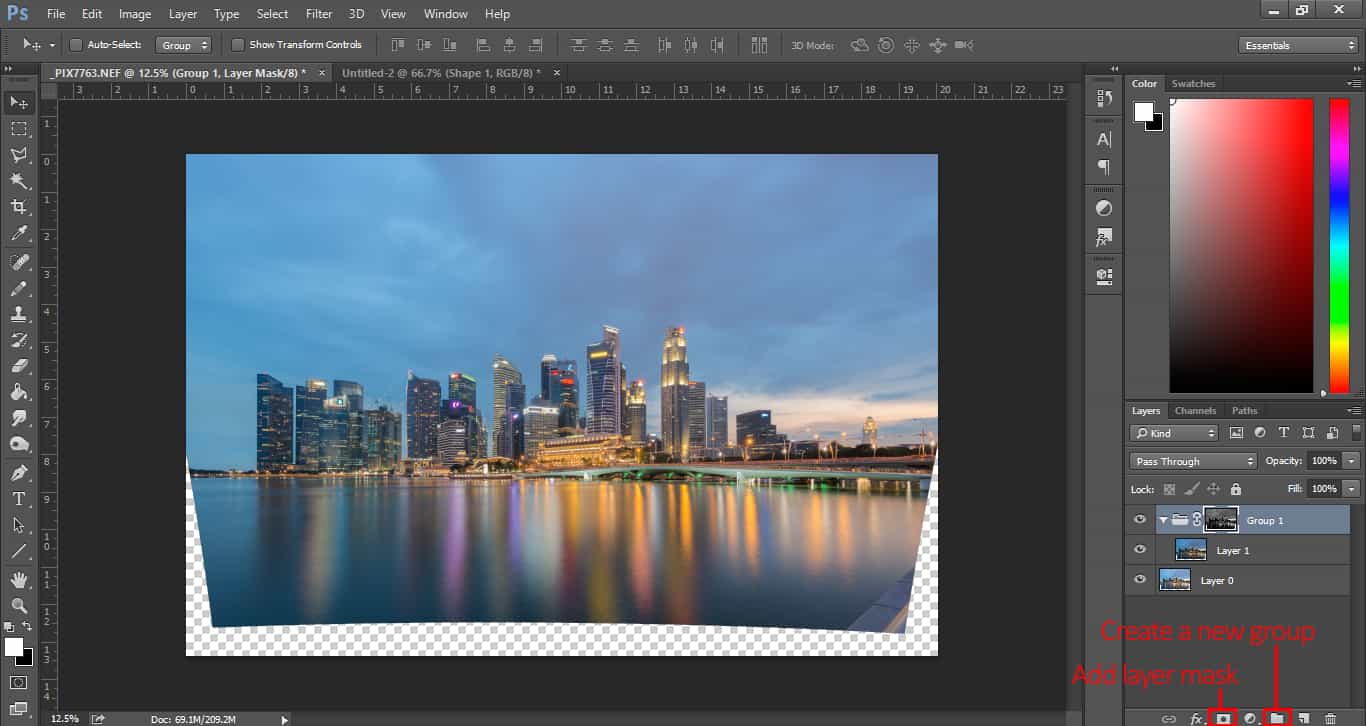Click the Opacity value field
Viewport: 1366px width, 726px height.
[1323, 461]
